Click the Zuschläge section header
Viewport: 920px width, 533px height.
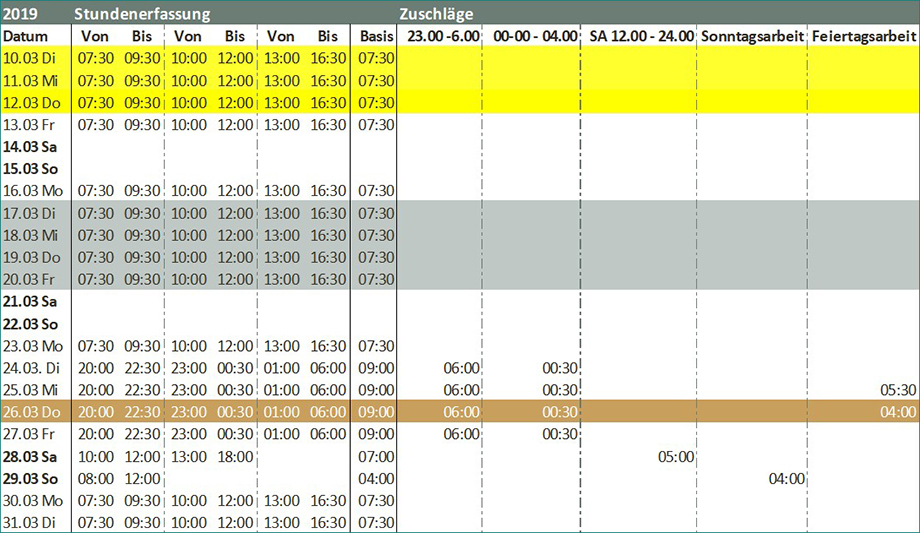point(436,14)
